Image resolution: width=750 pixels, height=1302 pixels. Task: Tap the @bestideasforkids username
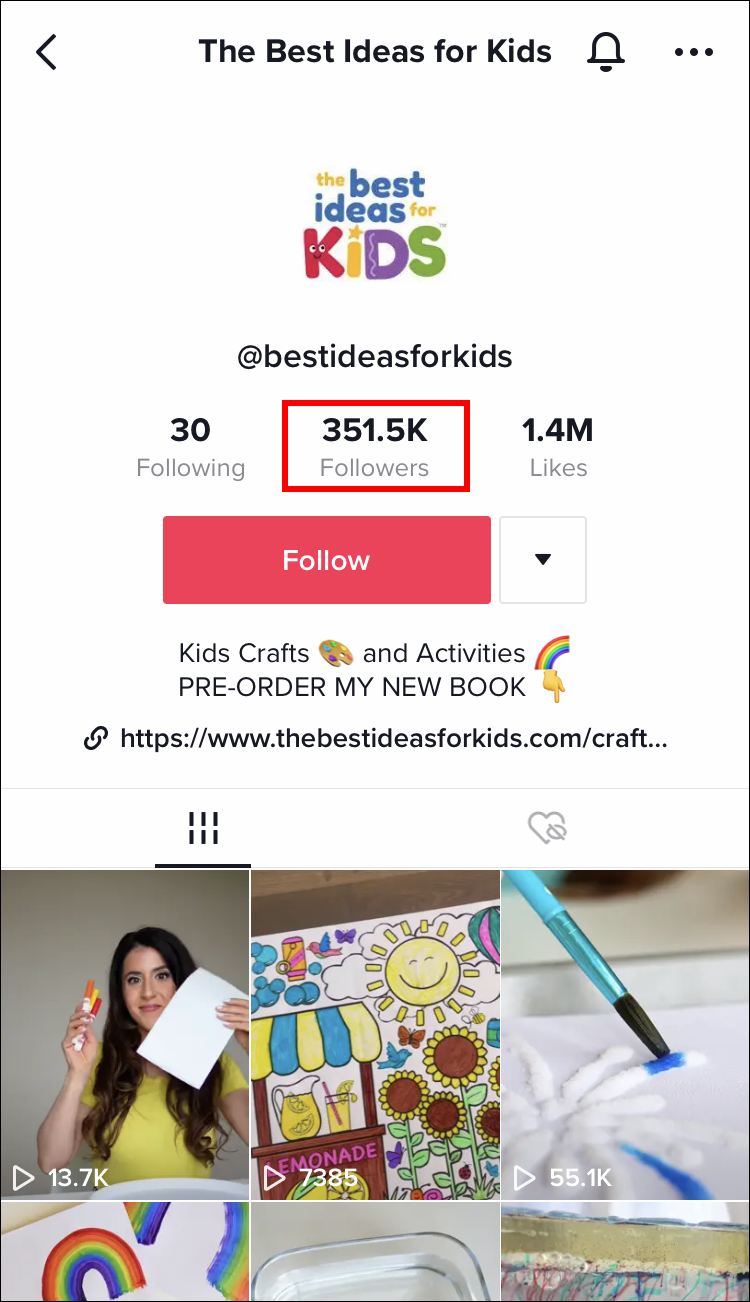[375, 356]
